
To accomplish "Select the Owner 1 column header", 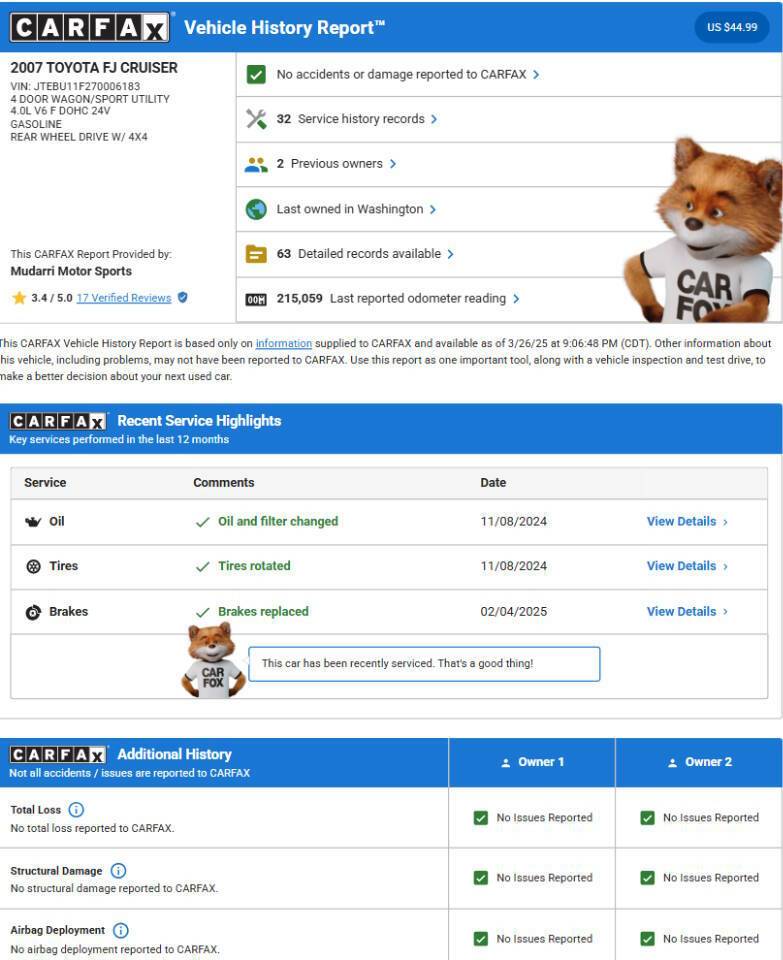I will pyautogui.click(x=532, y=762).
